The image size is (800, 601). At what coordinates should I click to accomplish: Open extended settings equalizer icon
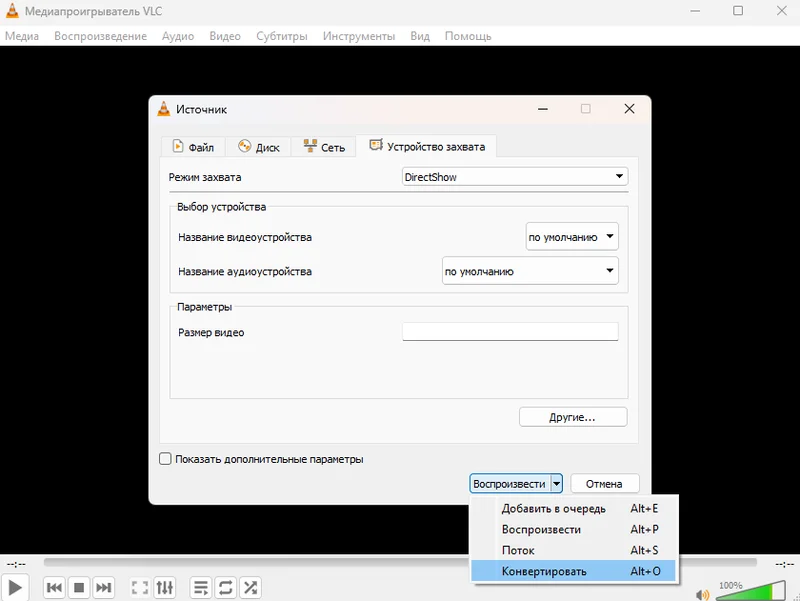165,588
